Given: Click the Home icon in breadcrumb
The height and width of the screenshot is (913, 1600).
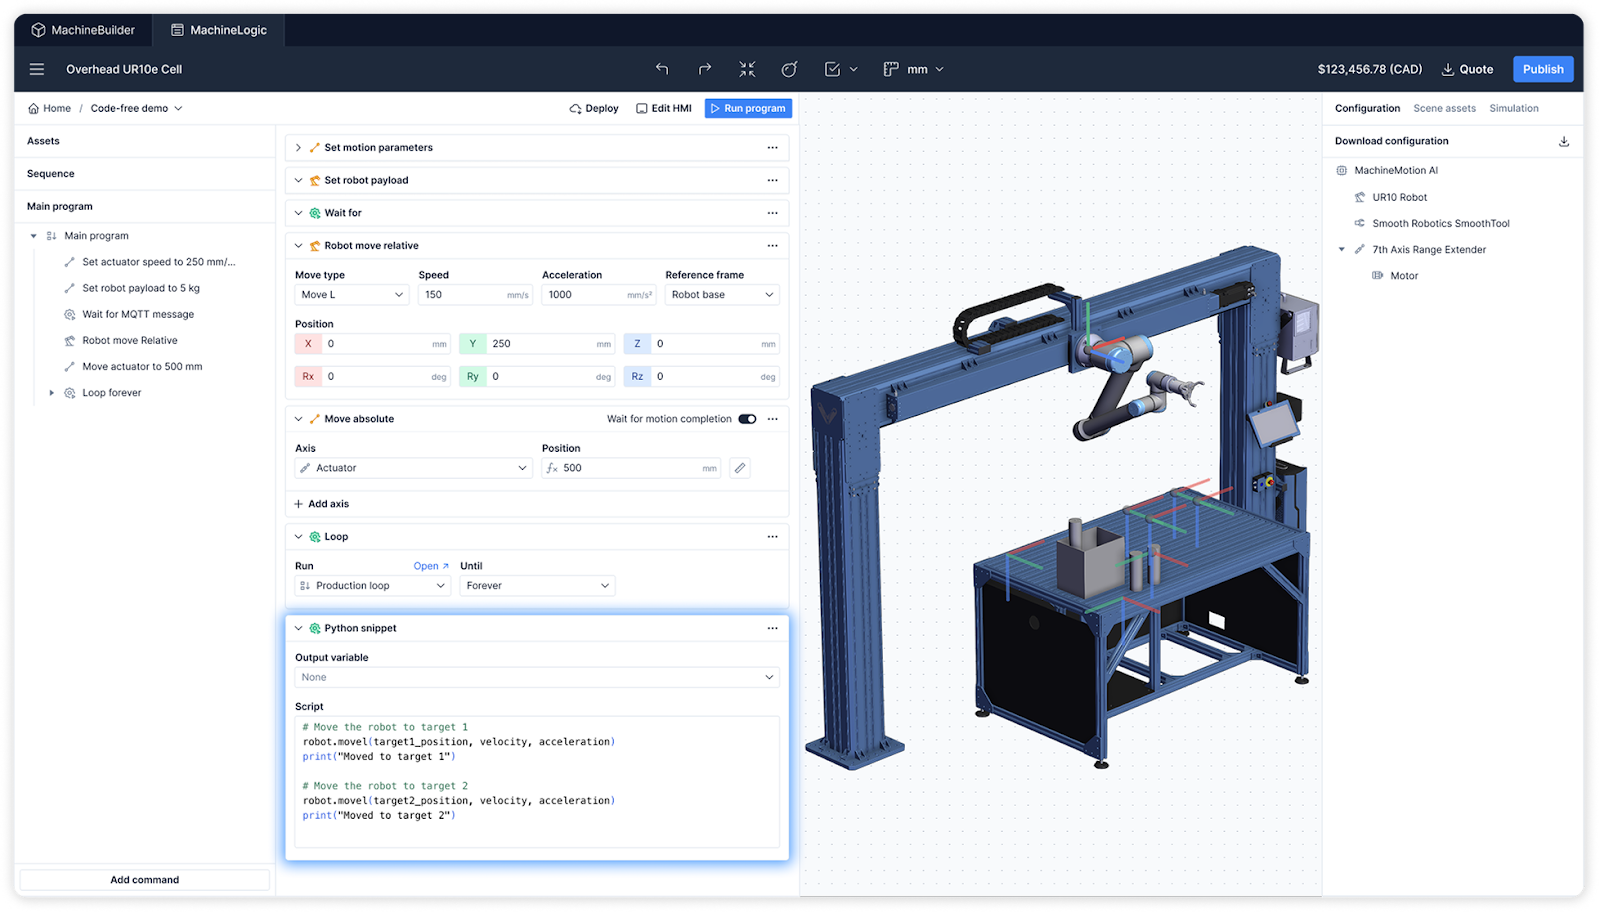Looking at the screenshot, I should pos(34,108).
